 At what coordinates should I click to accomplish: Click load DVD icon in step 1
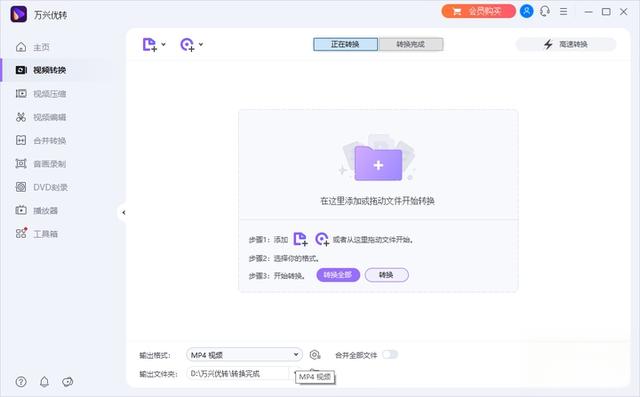(322, 239)
